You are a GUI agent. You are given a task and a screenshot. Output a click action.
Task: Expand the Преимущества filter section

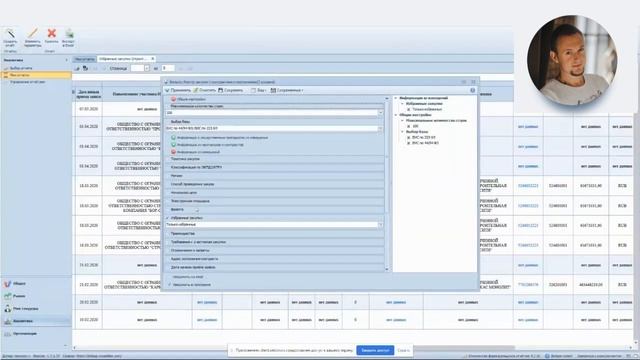(x=274, y=233)
